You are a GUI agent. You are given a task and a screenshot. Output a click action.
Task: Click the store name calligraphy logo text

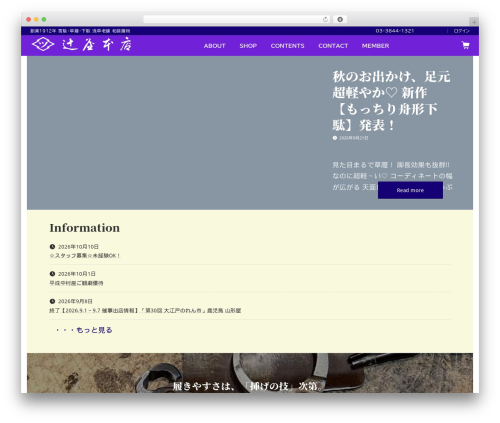[x=97, y=44]
